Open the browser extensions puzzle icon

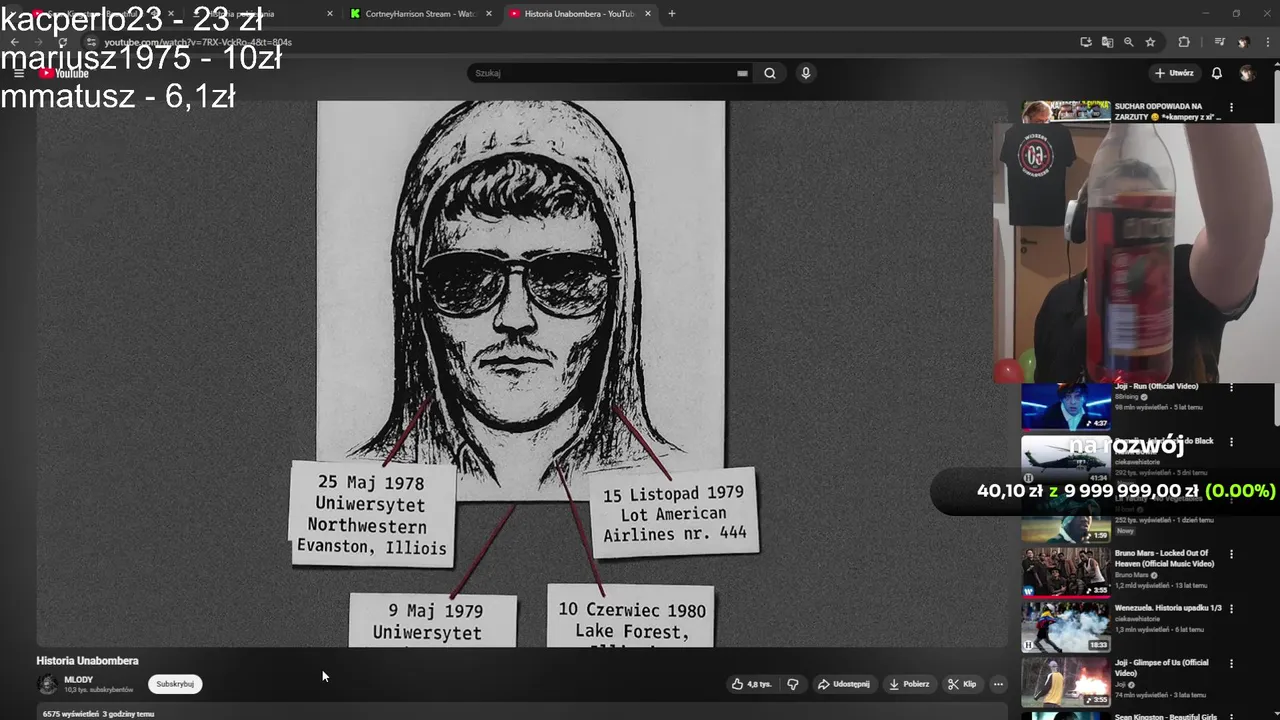tap(1184, 42)
